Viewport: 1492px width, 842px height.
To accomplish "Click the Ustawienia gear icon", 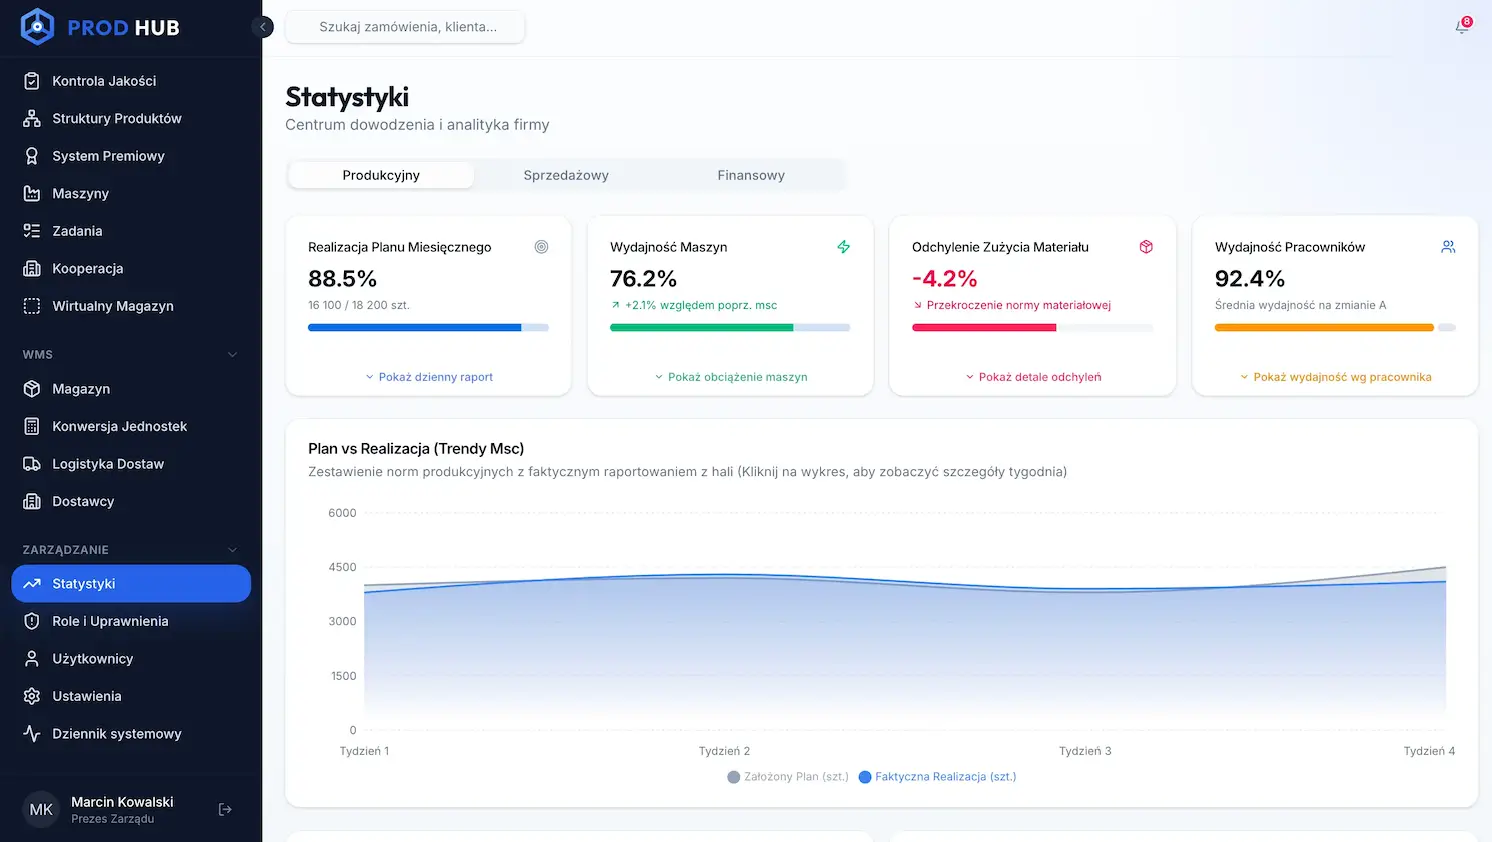I will (x=32, y=696).
